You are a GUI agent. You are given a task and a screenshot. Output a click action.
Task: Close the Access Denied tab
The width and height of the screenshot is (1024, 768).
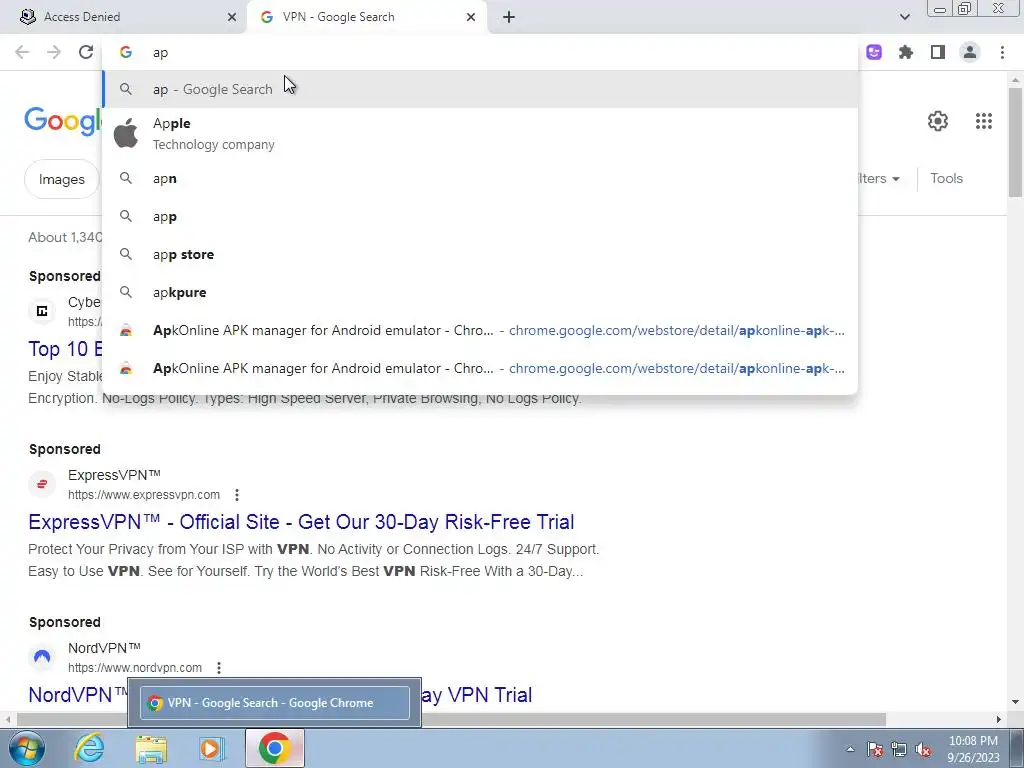[x=232, y=17]
